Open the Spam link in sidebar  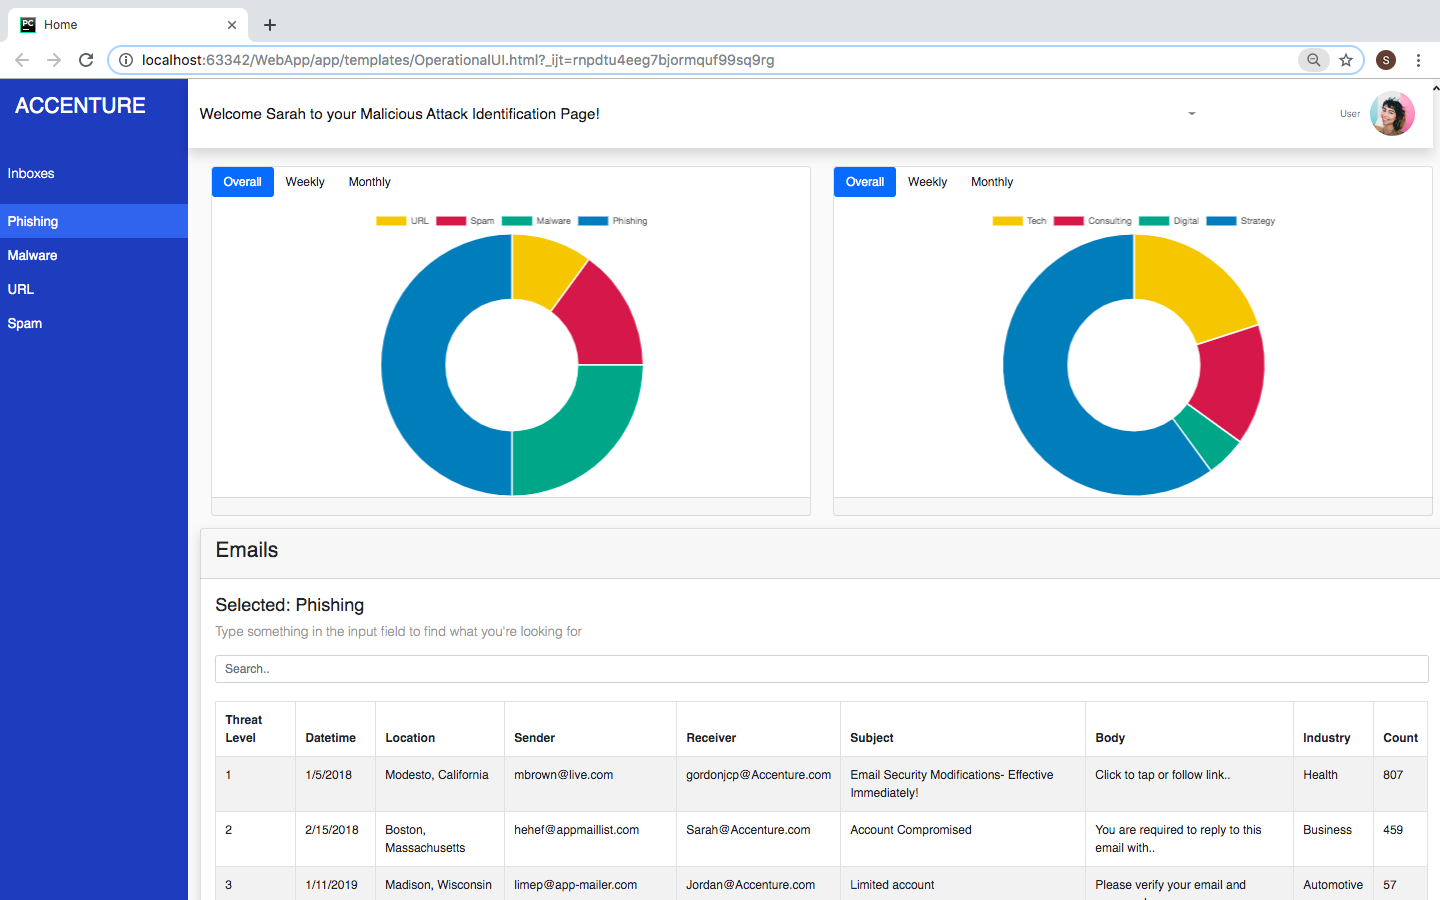pyautogui.click(x=25, y=324)
